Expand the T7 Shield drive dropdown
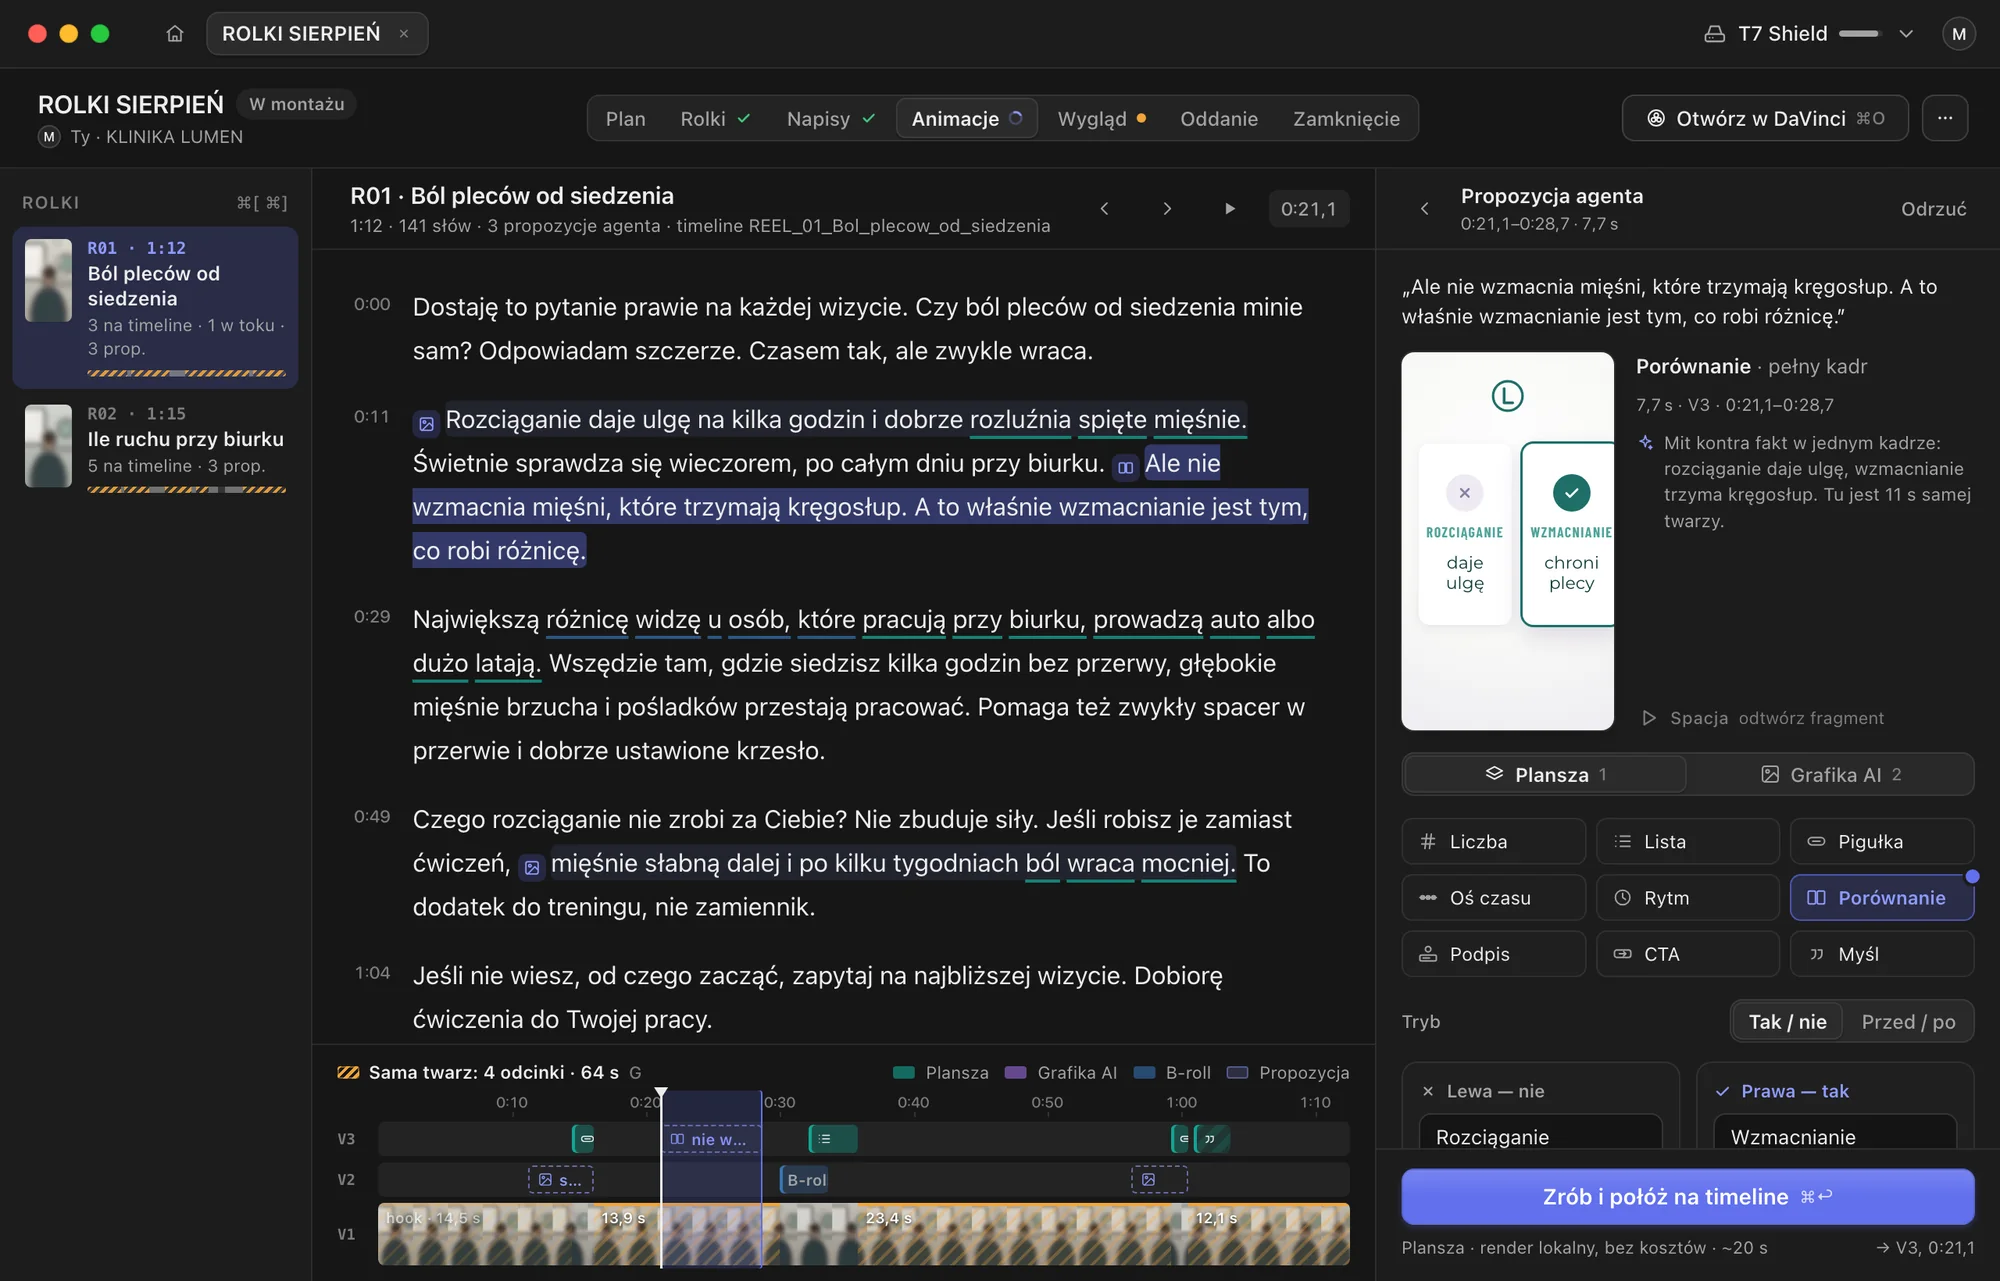 point(1906,34)
